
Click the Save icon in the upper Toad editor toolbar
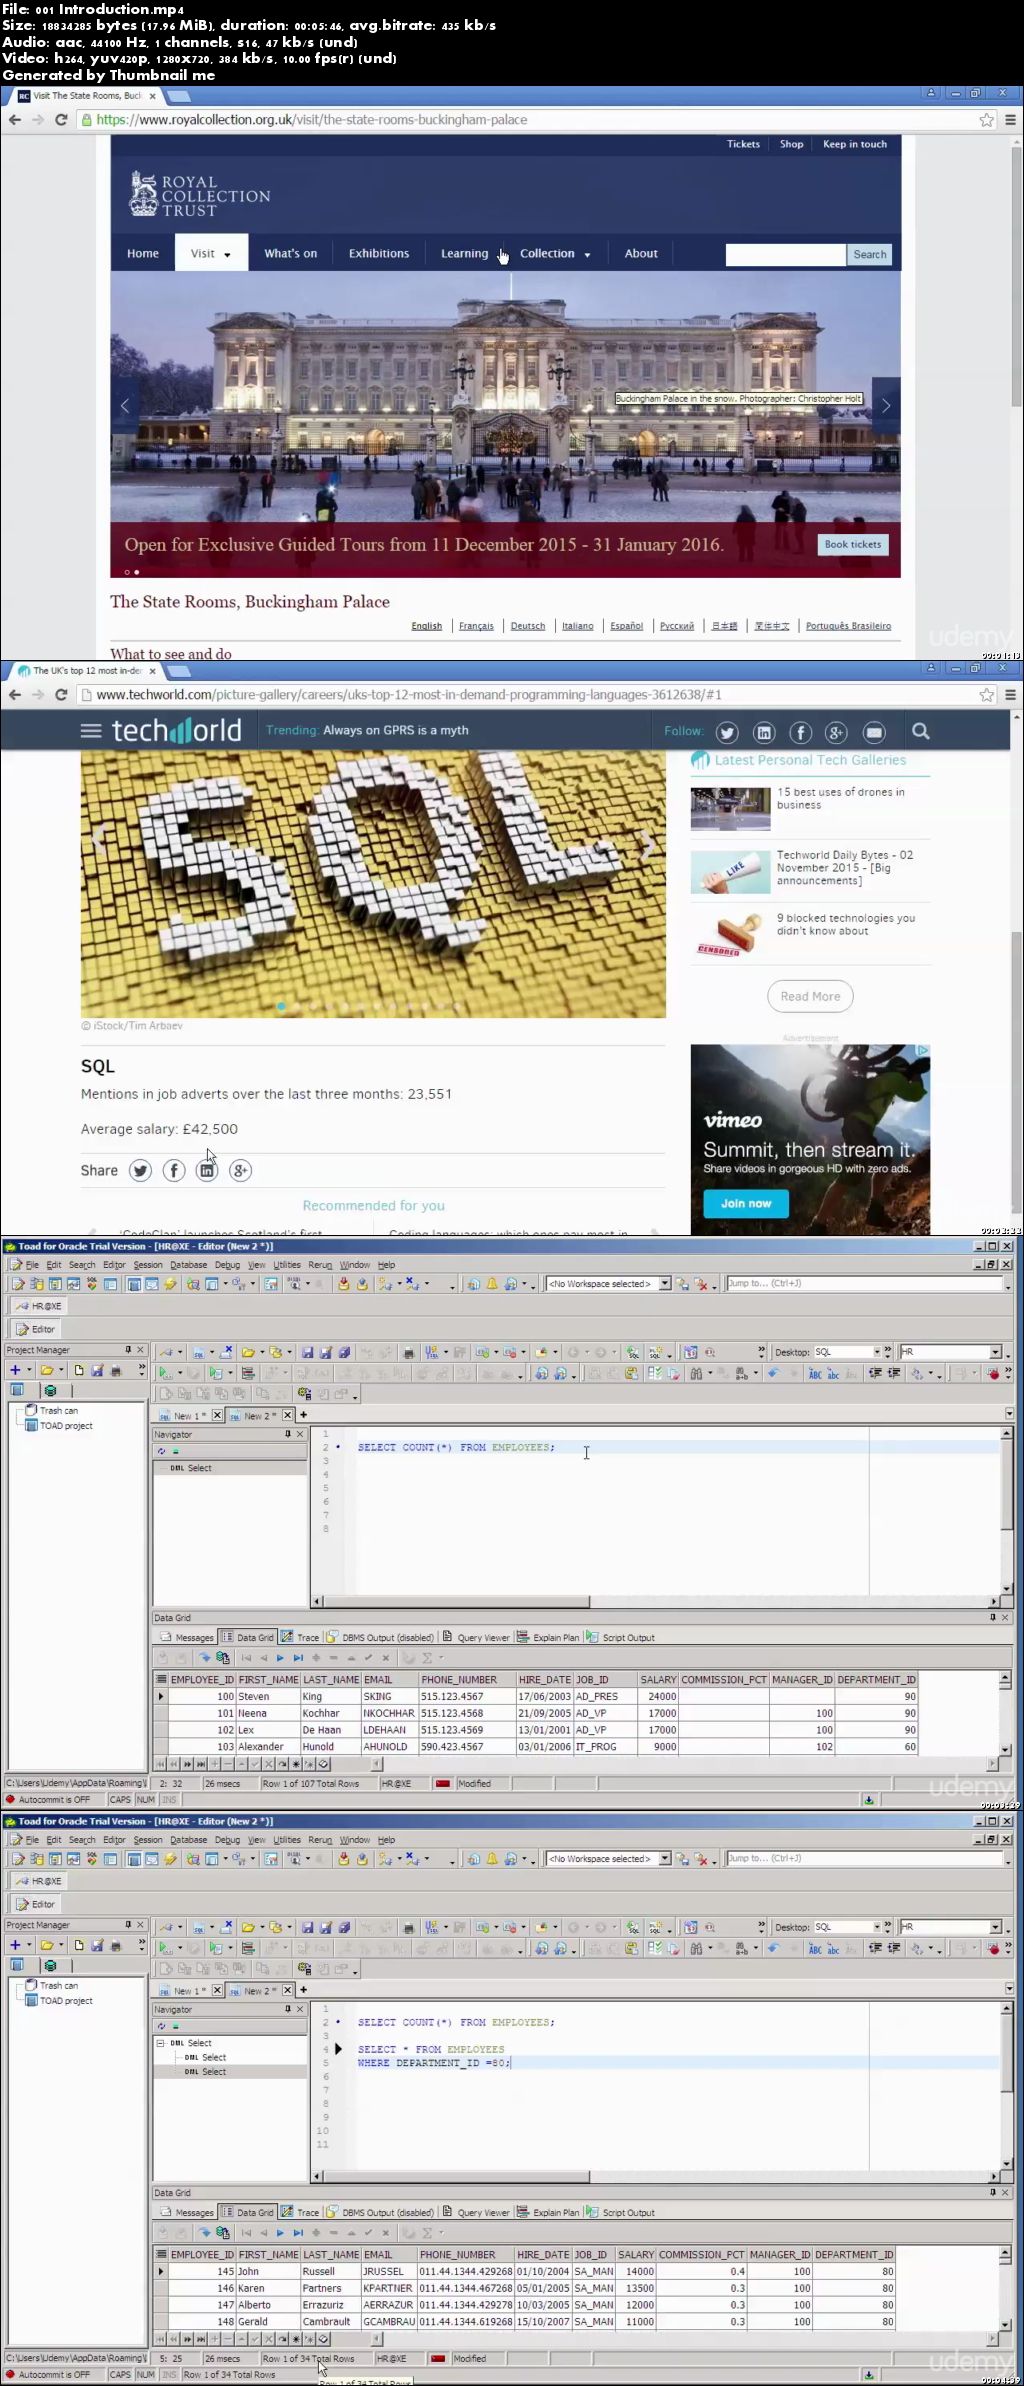coord(307,1352)
